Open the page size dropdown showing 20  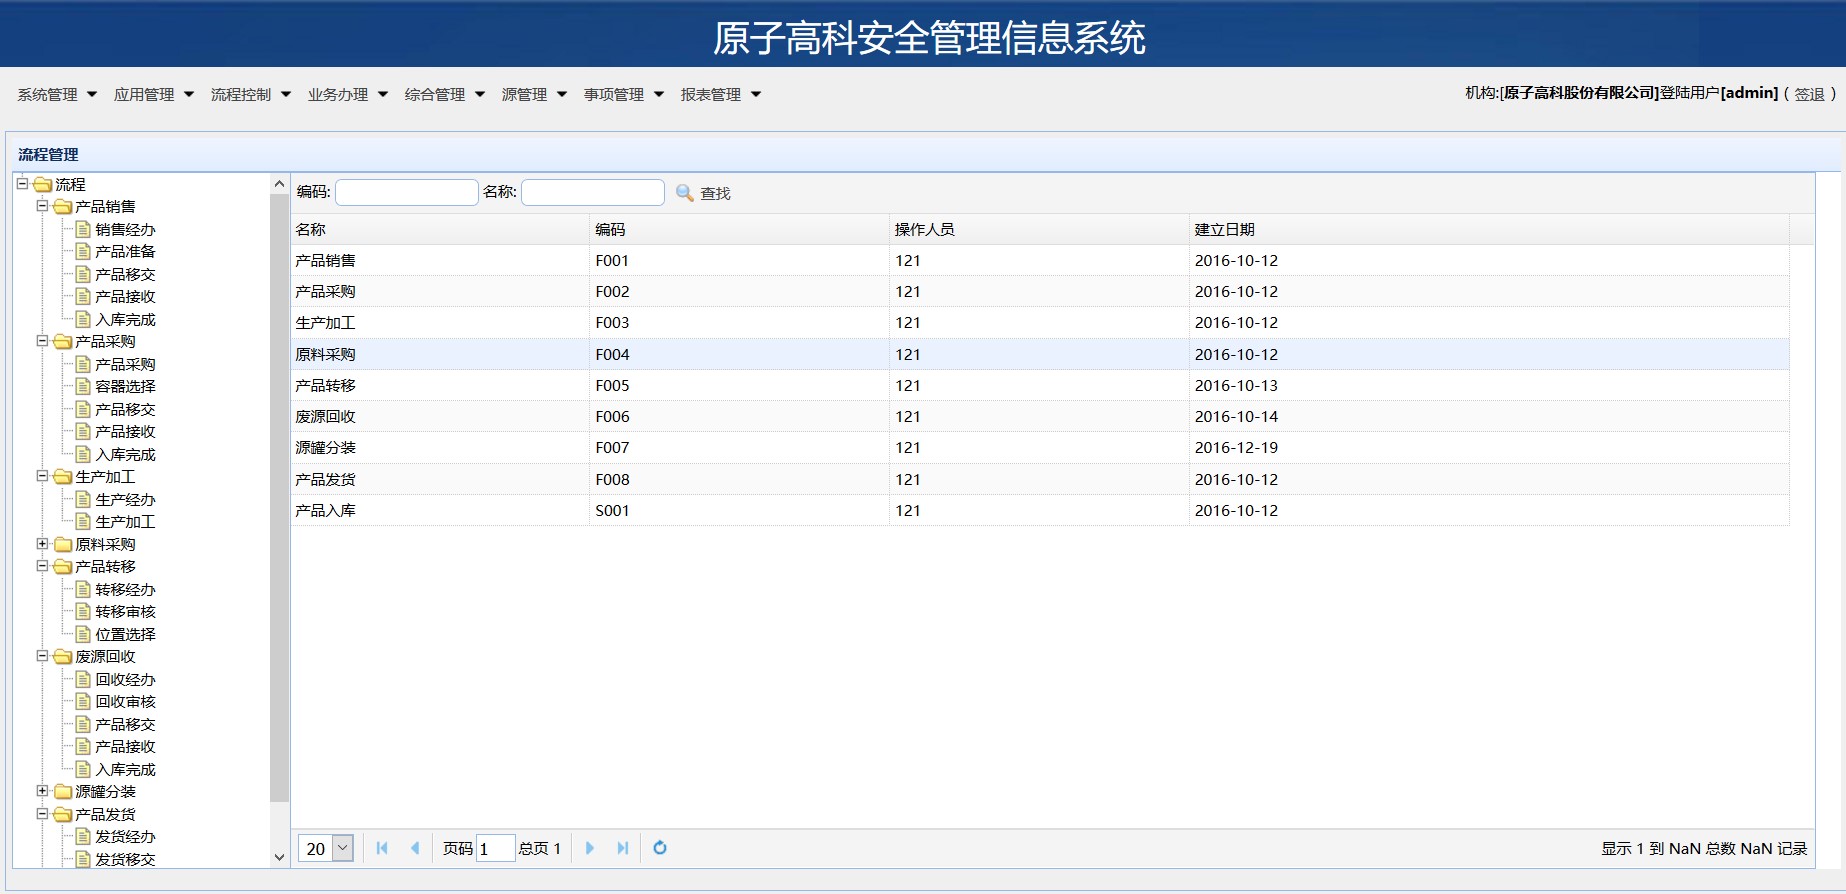[342, 848]
